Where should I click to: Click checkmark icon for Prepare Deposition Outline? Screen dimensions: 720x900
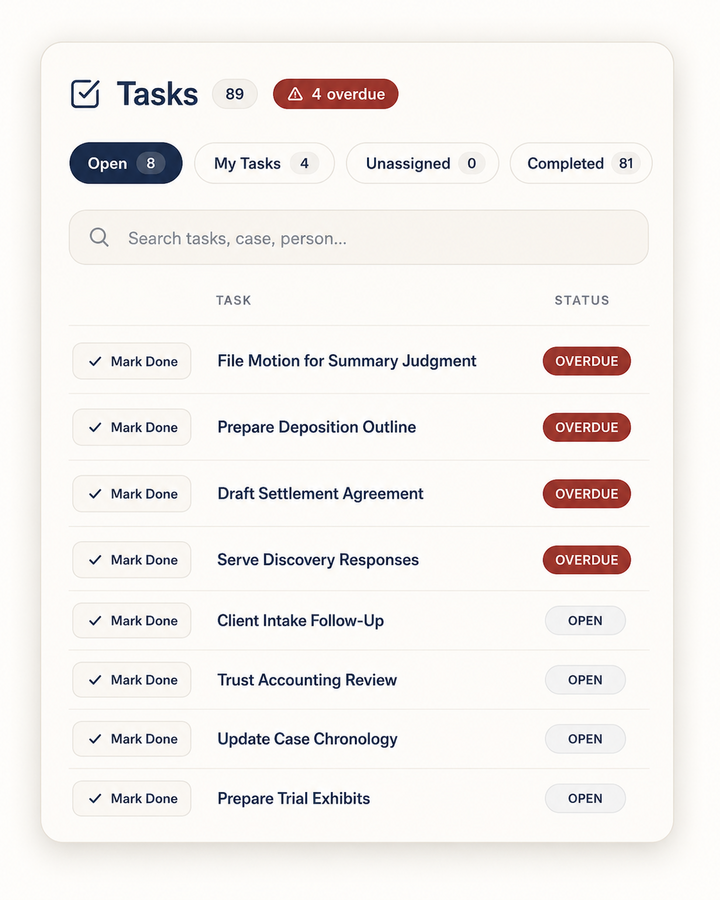95,427
